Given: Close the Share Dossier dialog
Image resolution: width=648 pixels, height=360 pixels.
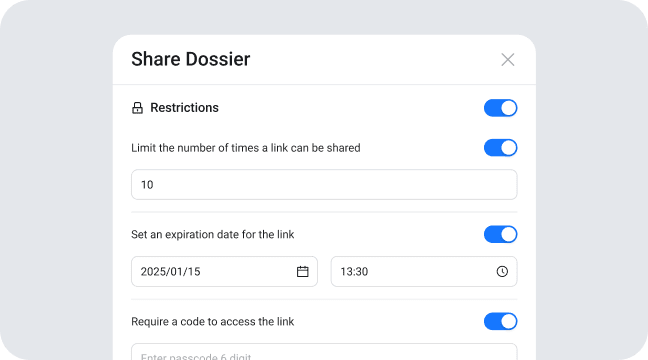Looking at the screenshot, I should (x=507, y=60).
